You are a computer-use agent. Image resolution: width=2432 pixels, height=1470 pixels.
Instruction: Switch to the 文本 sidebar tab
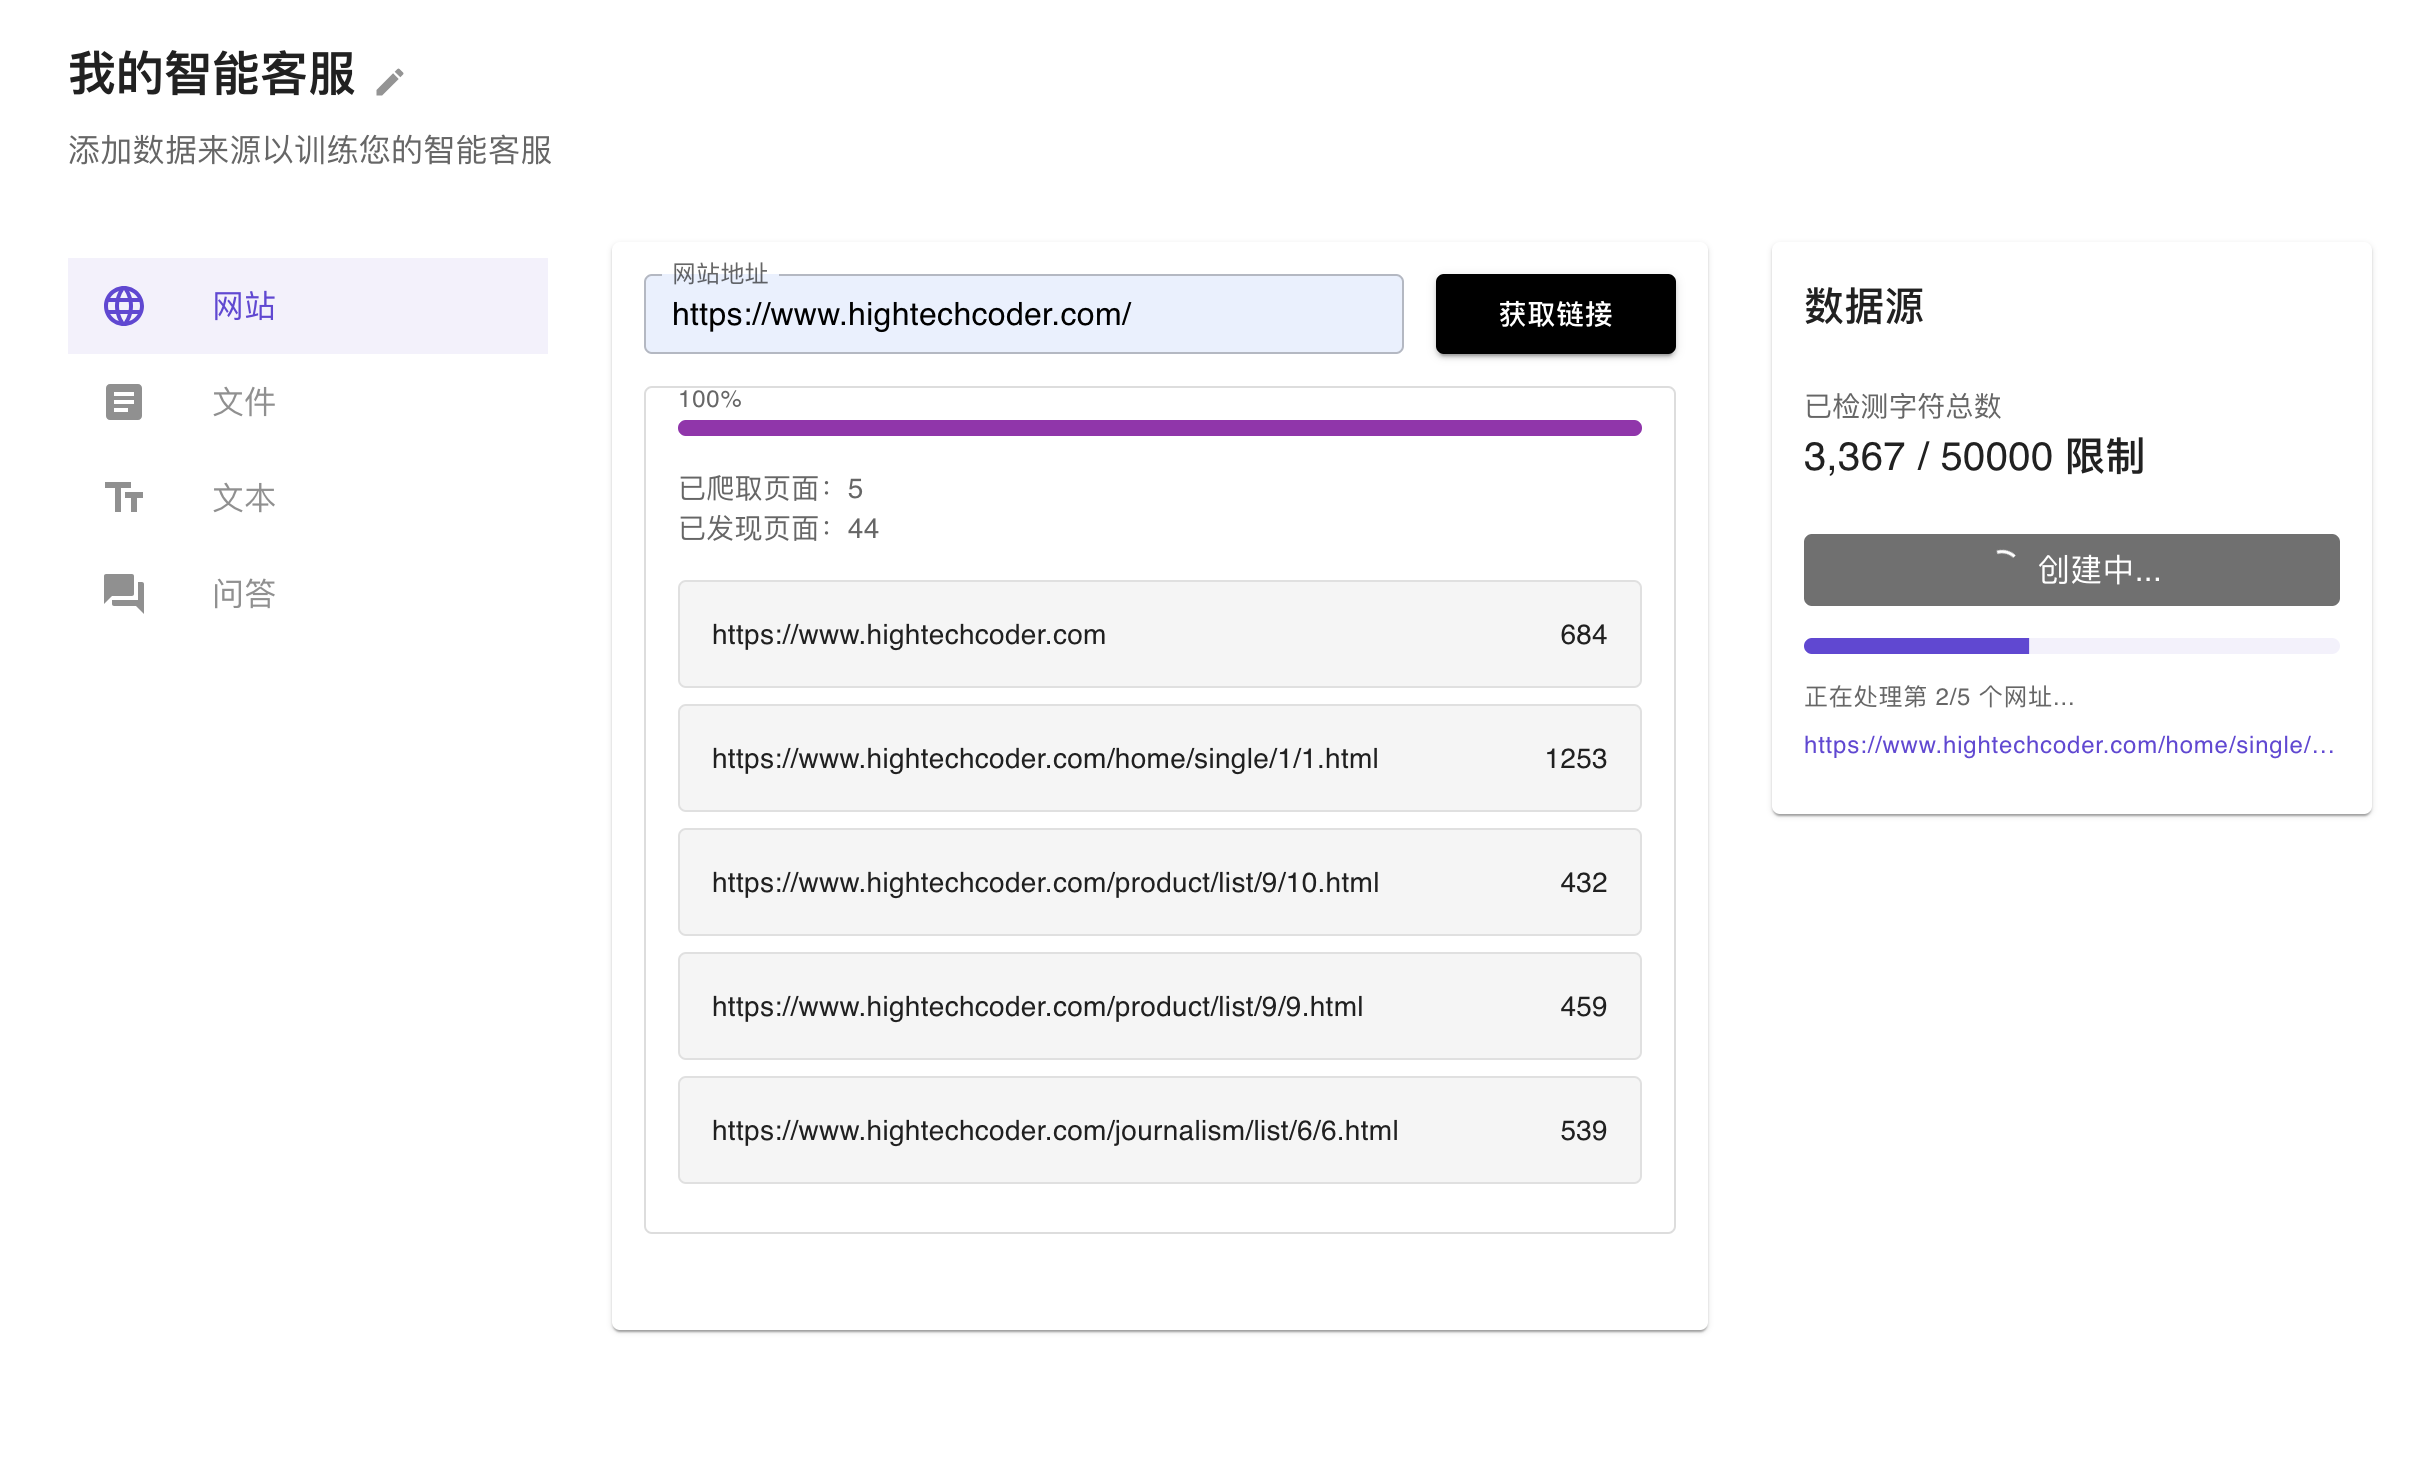[308, 498]
